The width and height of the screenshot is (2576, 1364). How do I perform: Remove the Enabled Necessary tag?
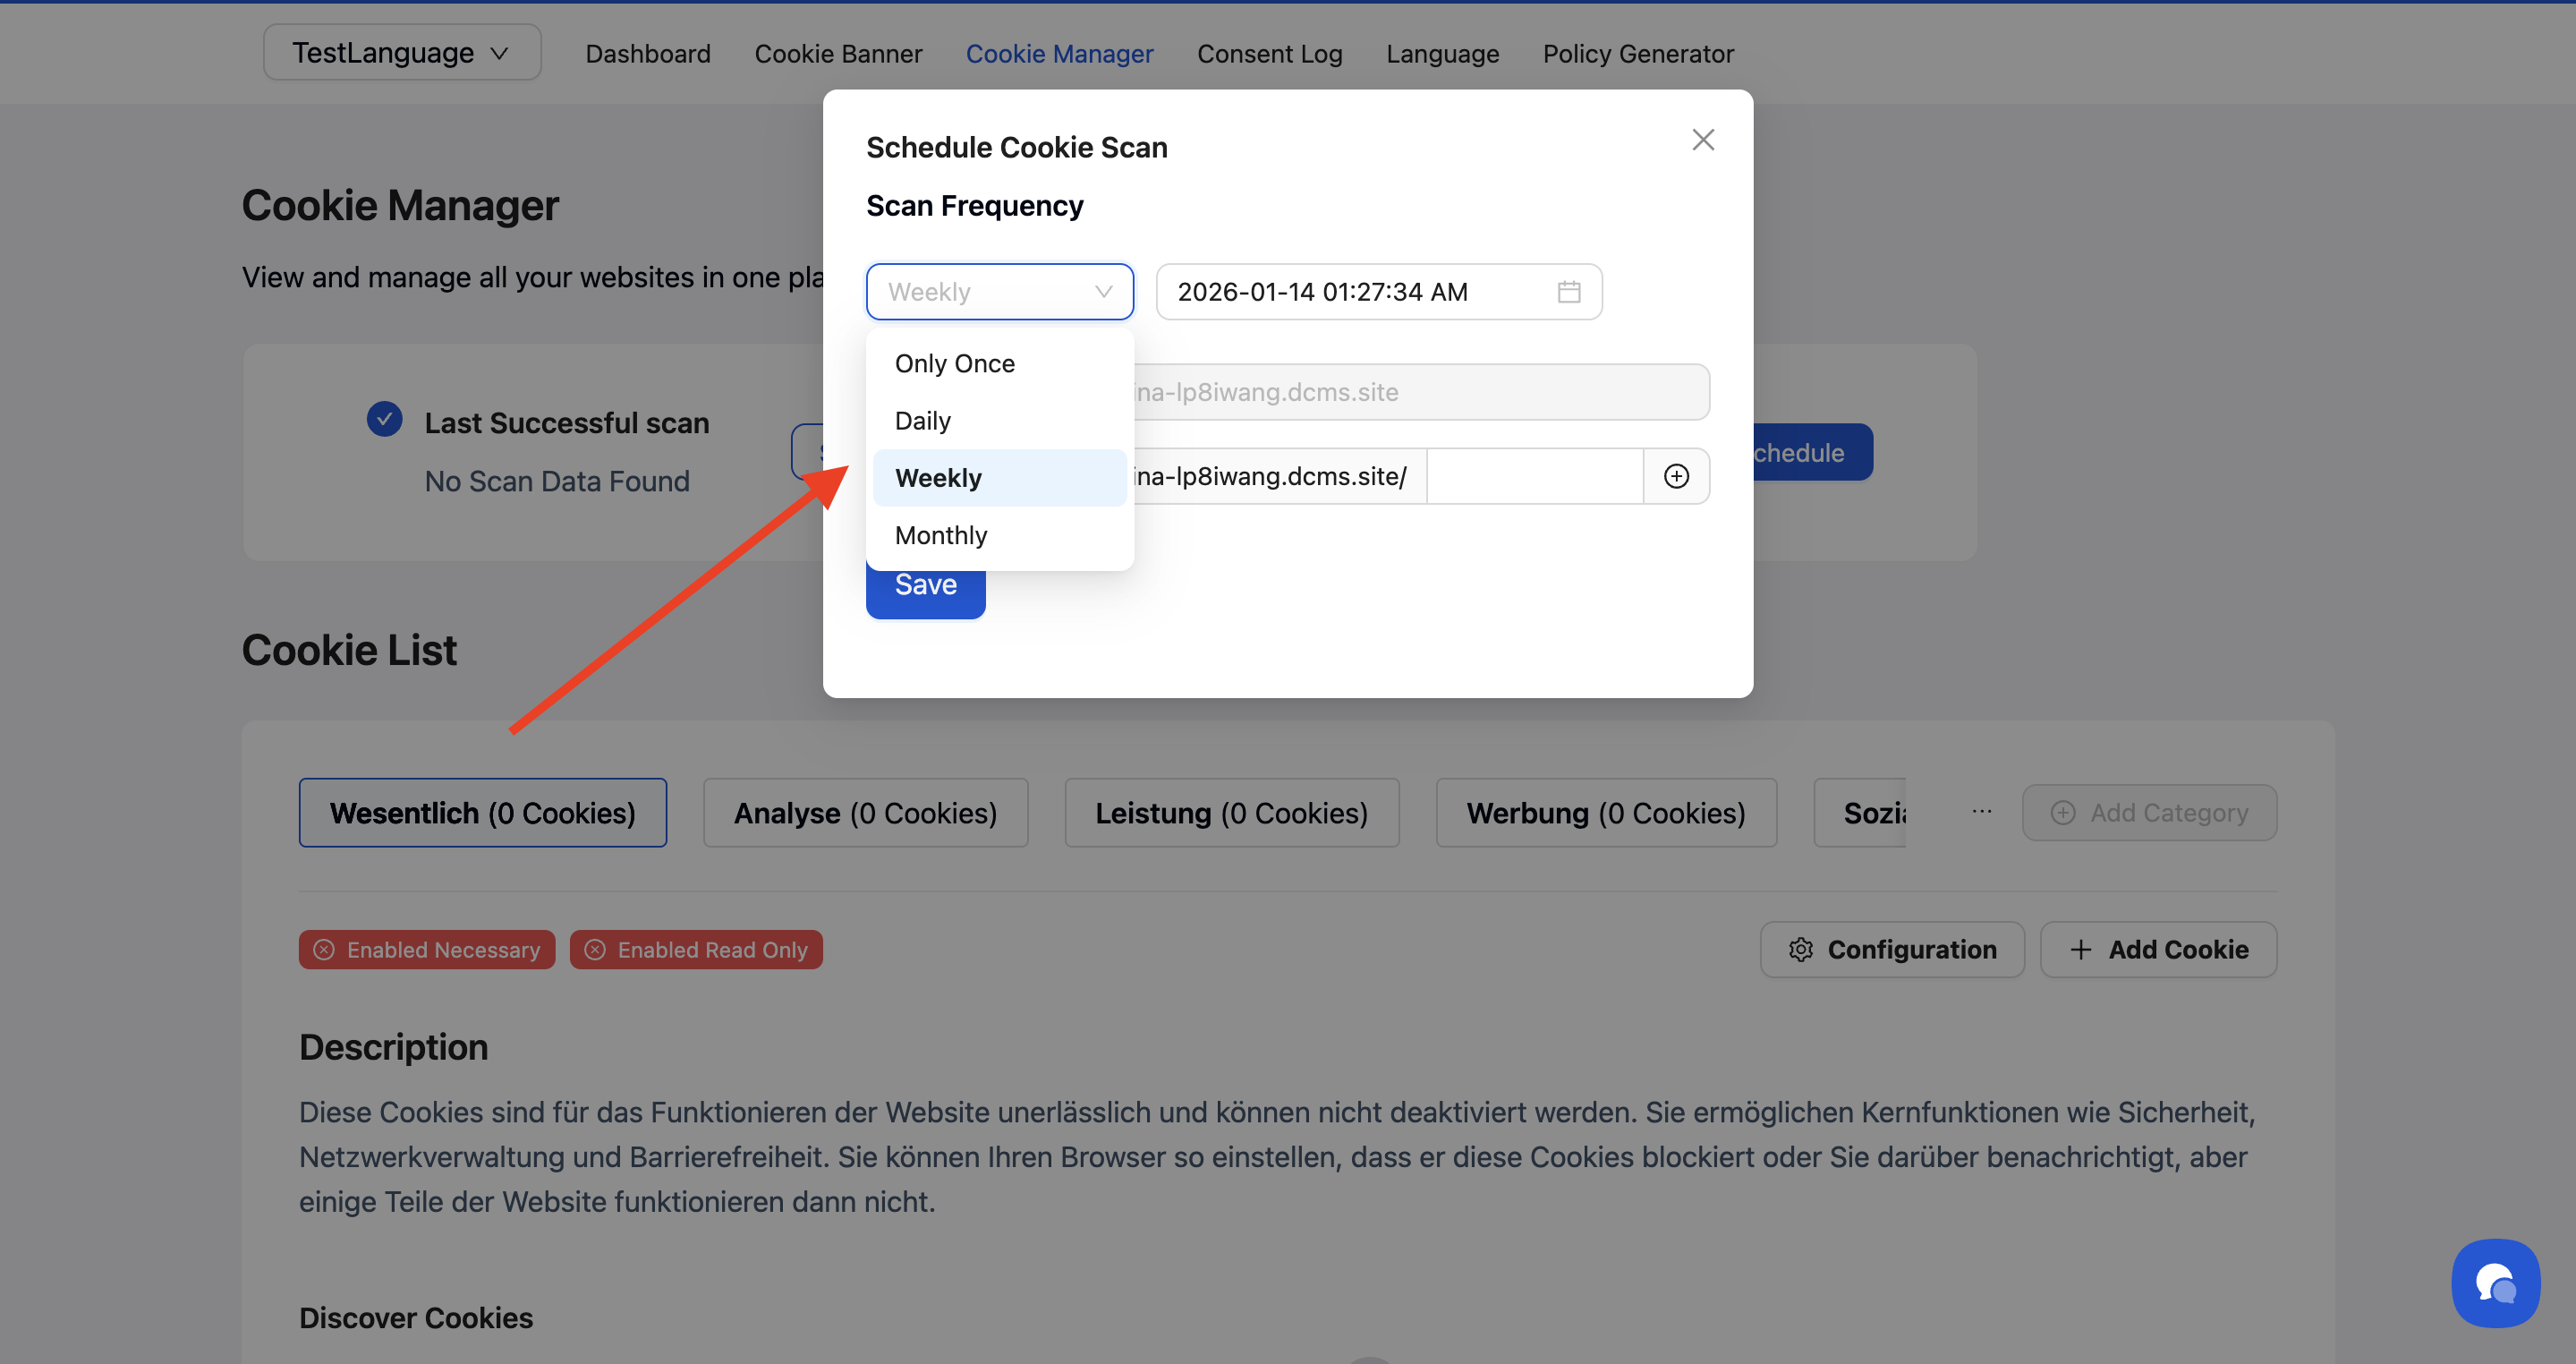(x=324, y=950)
